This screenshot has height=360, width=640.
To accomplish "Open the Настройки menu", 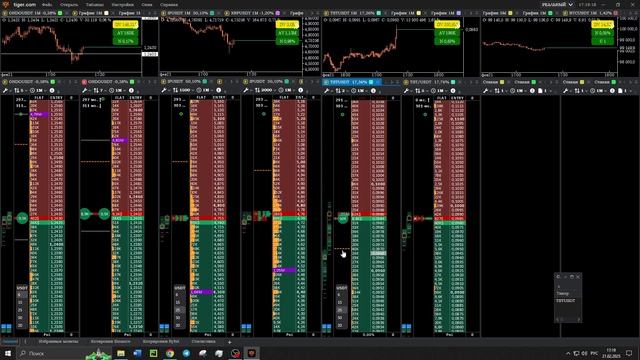I will (122, 4).
